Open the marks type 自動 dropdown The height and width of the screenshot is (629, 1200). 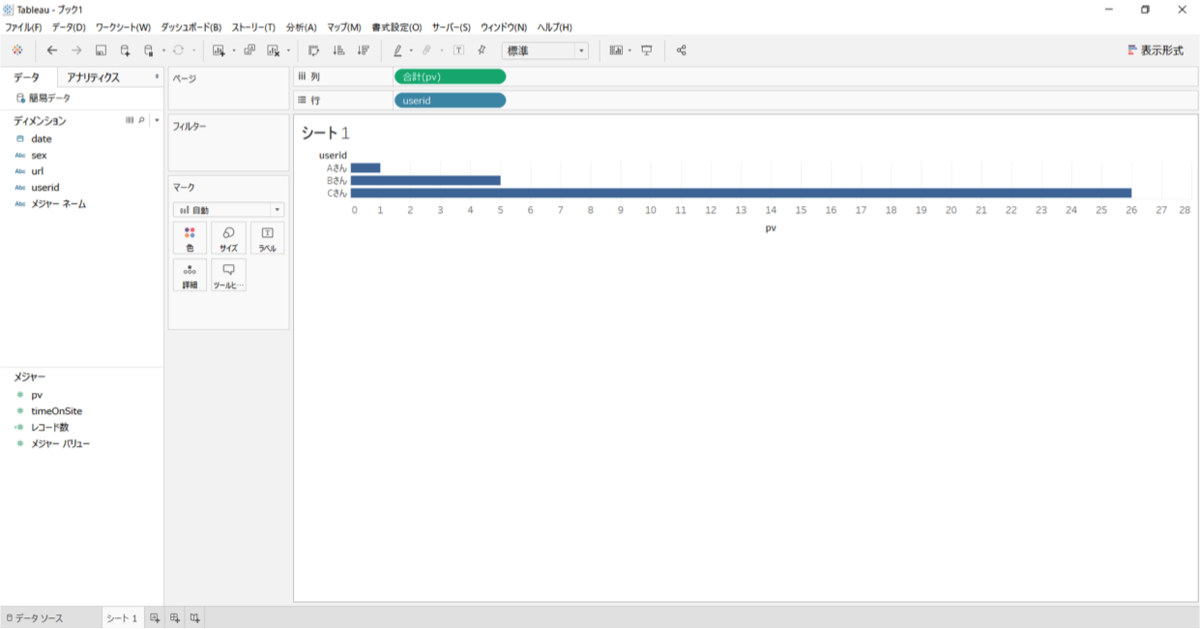pyautogui.click(x=228, y=210)
